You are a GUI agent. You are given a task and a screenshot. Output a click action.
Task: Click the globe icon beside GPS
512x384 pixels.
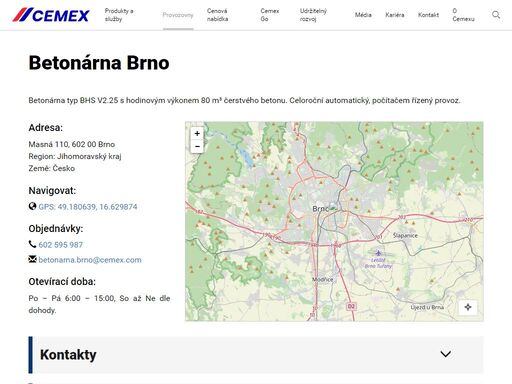pyautogui.click(x=32, y=206)
